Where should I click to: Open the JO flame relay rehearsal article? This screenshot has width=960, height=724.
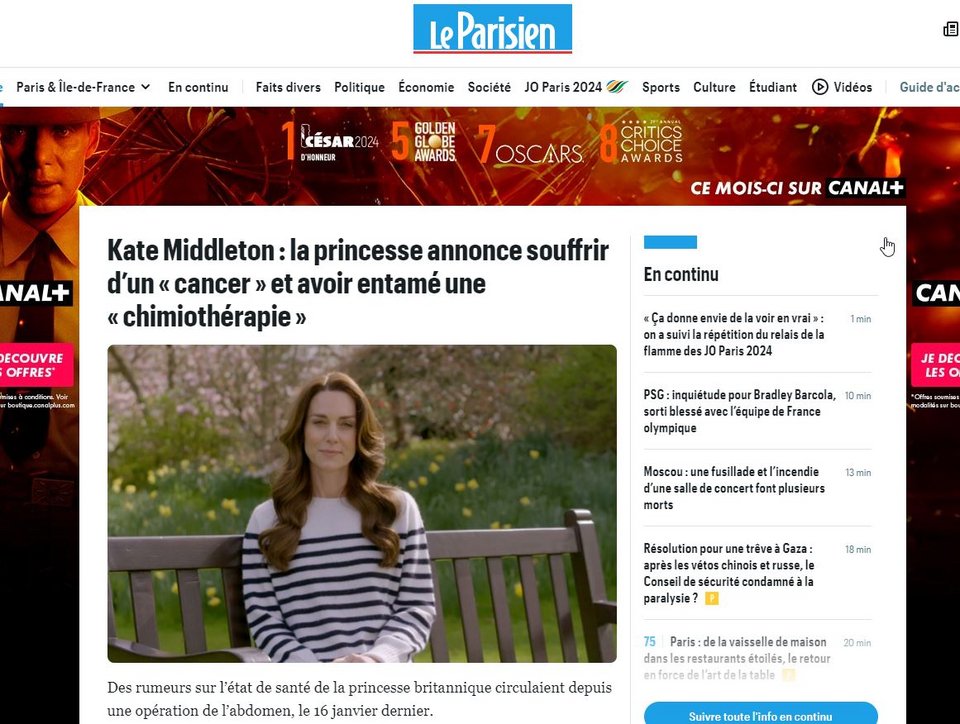(733, 334)
